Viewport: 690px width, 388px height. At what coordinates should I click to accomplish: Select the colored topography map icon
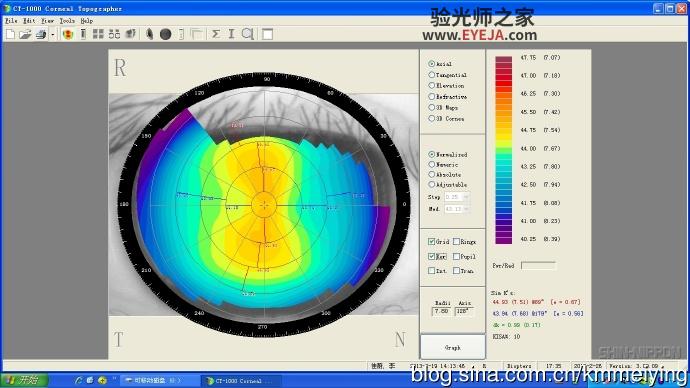point(68,34)
